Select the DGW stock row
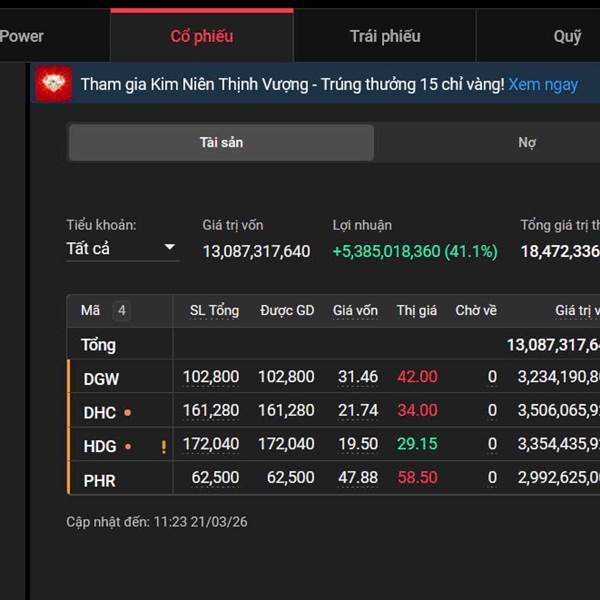Screen dimensions: 600x600 pos(101,378)
